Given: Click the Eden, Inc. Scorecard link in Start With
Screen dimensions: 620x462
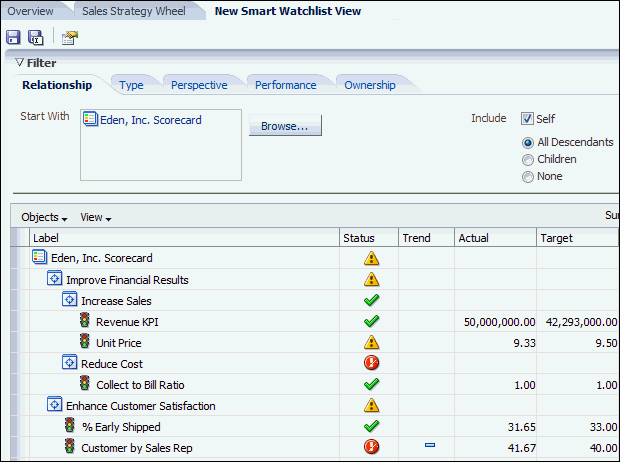Looking at the screenshot, I should [151, 120].
